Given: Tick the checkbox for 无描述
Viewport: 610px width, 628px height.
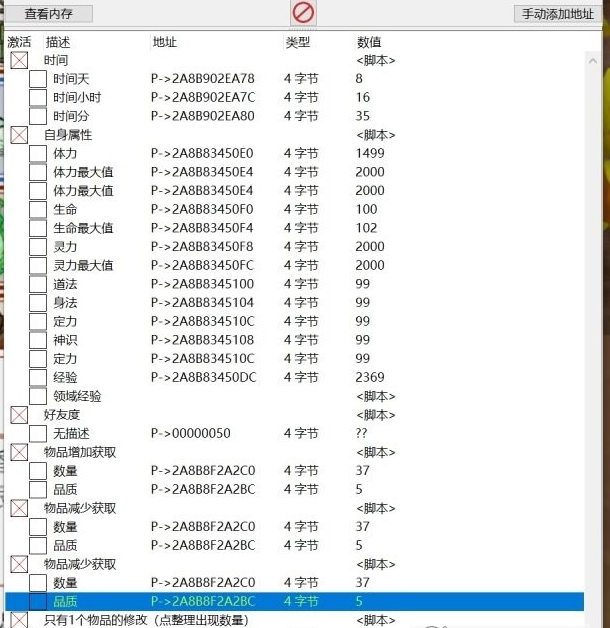Looking at the screenshot, I should coord(38,433).
